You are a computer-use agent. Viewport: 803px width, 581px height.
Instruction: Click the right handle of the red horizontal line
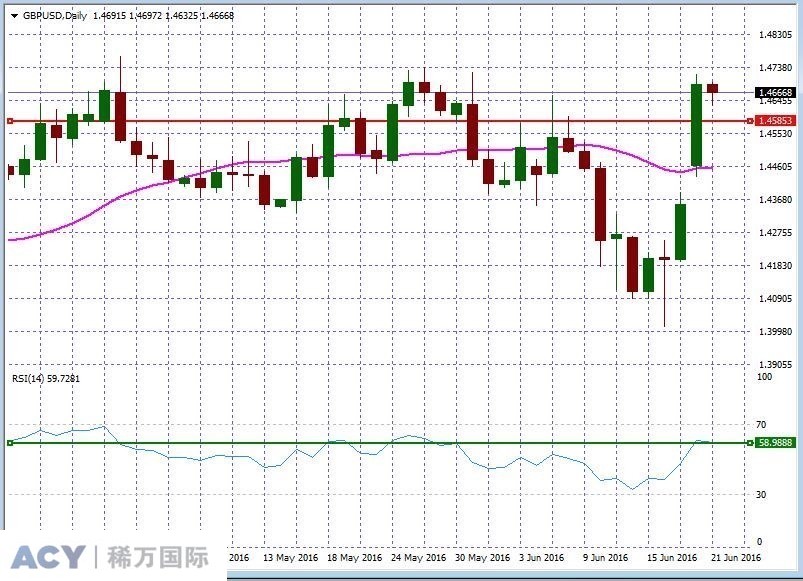750,121
